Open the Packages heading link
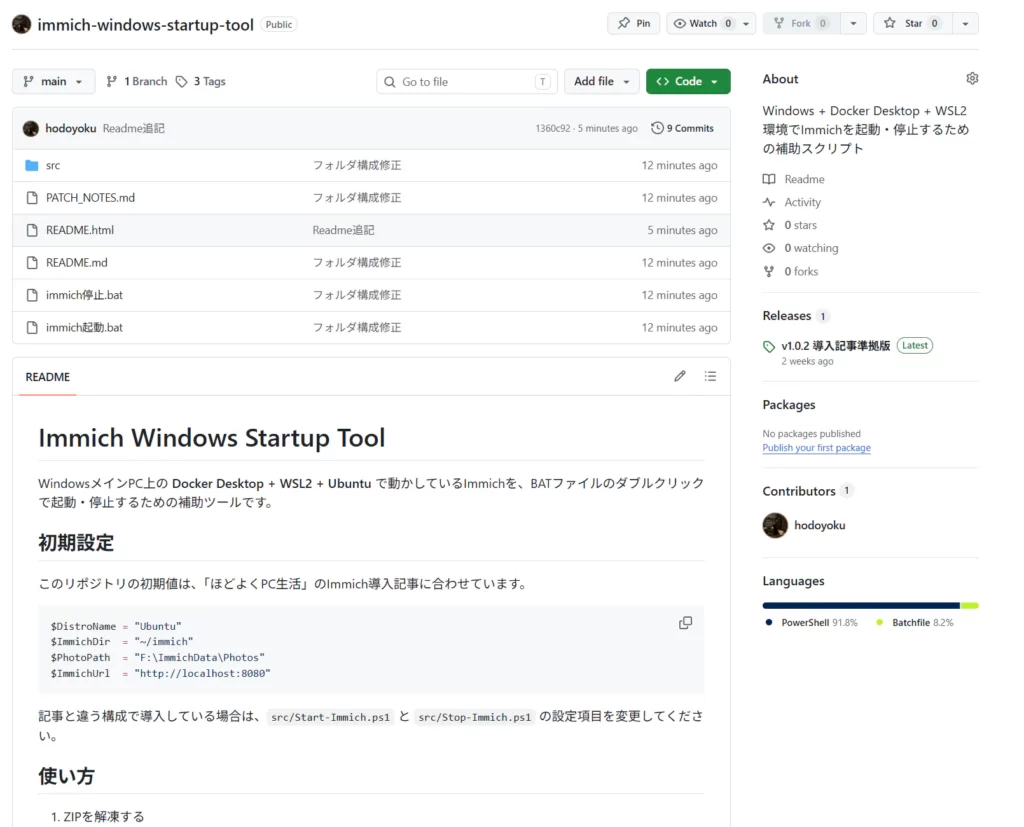The width and height of the screenshot is (1024, 827). click(x=789, y=405)
